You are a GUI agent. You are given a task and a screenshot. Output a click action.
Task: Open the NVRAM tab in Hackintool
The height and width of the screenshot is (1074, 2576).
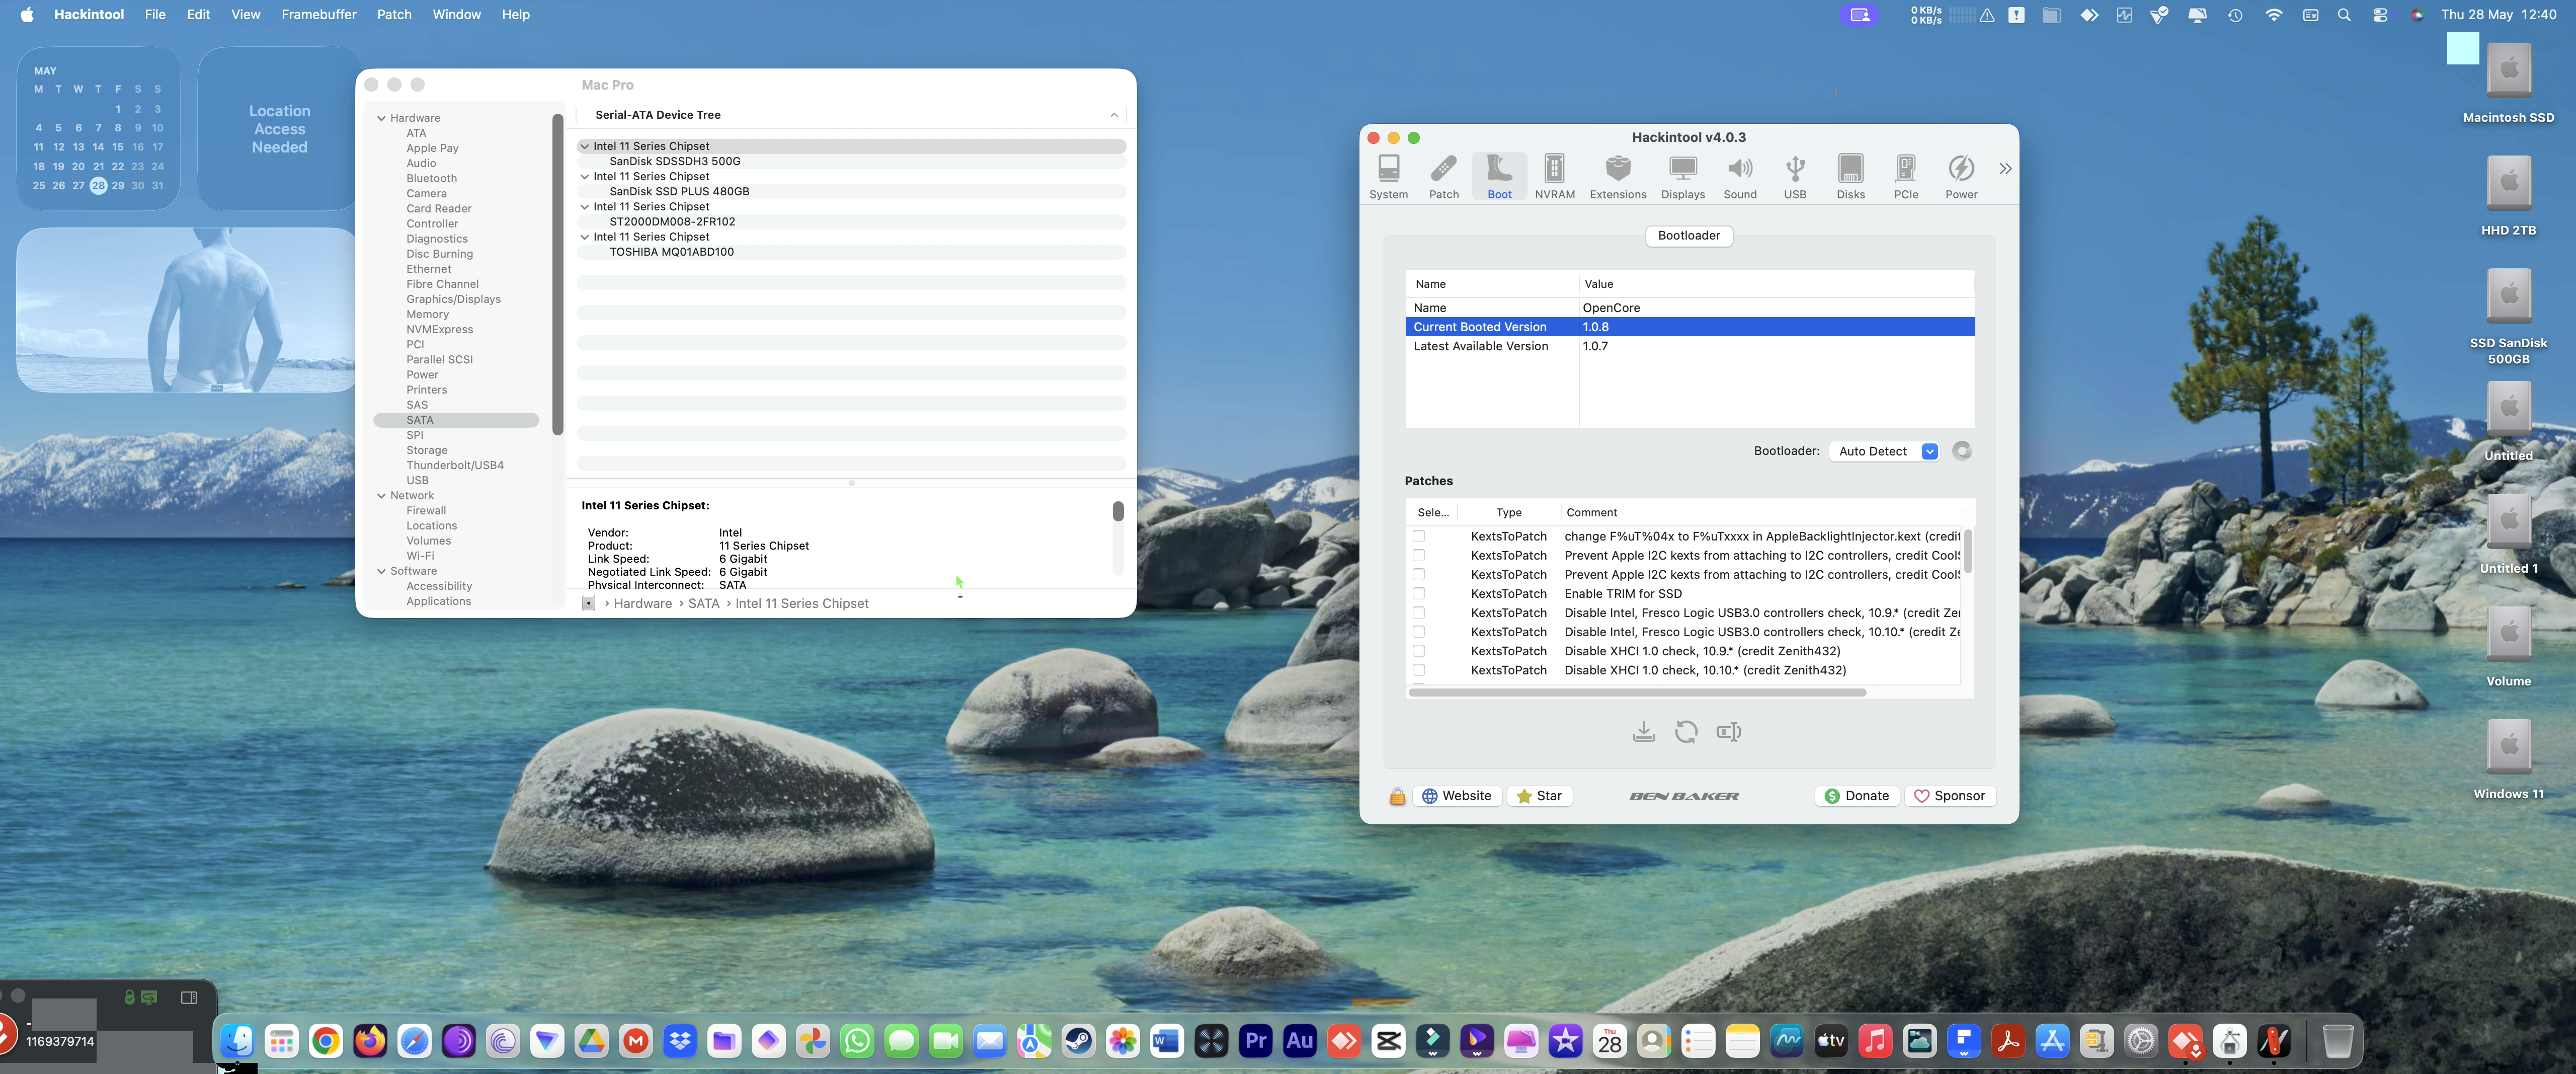(1554, 176)
